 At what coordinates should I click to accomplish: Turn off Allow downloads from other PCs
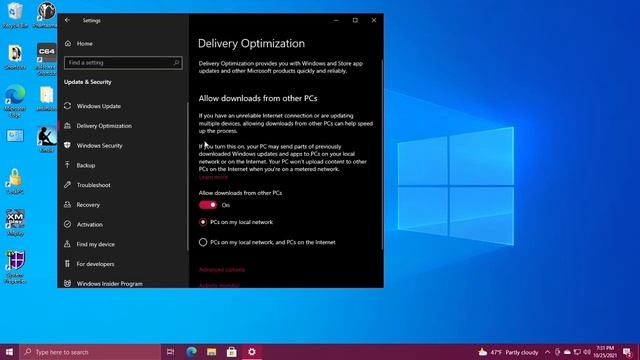208,205
